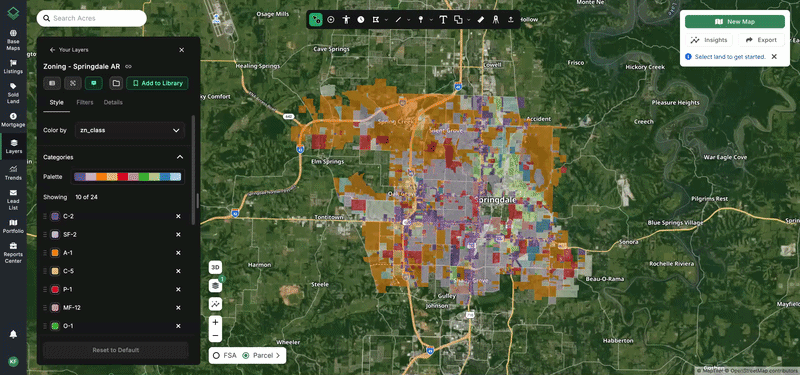Open Trends in sidebar
Viewport: 800px width, 375px height.
pos(13,173)
